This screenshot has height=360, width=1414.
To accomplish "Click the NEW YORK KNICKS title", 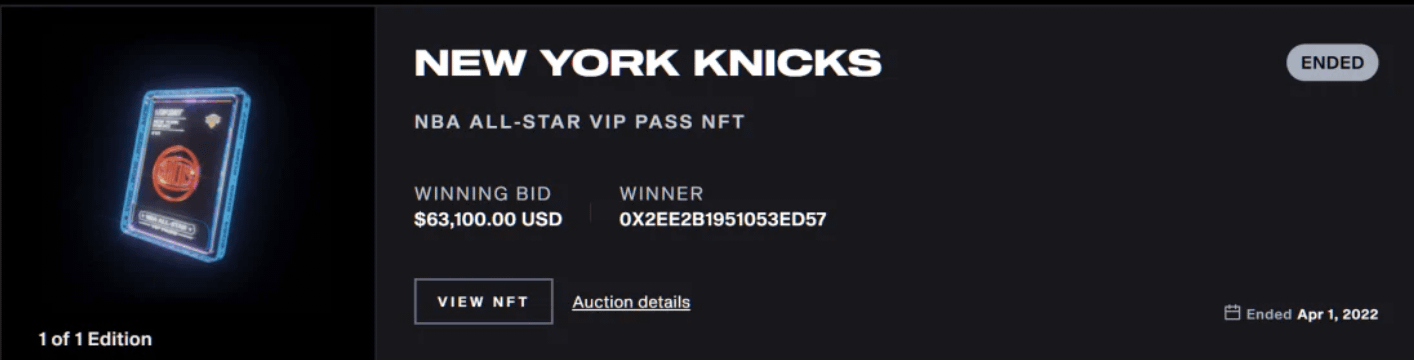I will pos(648,63).
